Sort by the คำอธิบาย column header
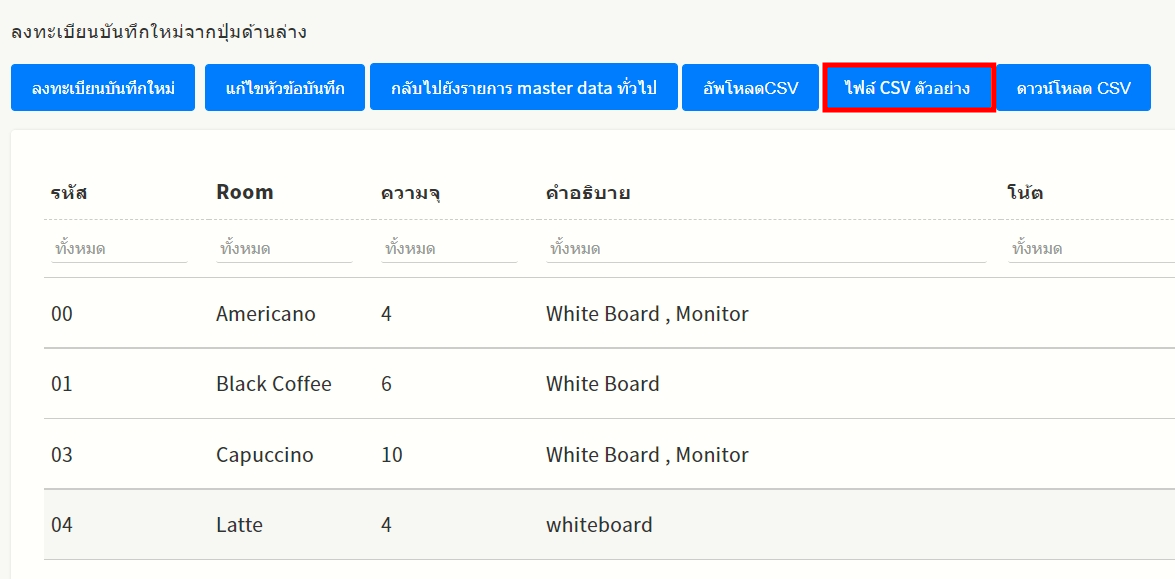Screen dimensions: 1175x579 588,193
